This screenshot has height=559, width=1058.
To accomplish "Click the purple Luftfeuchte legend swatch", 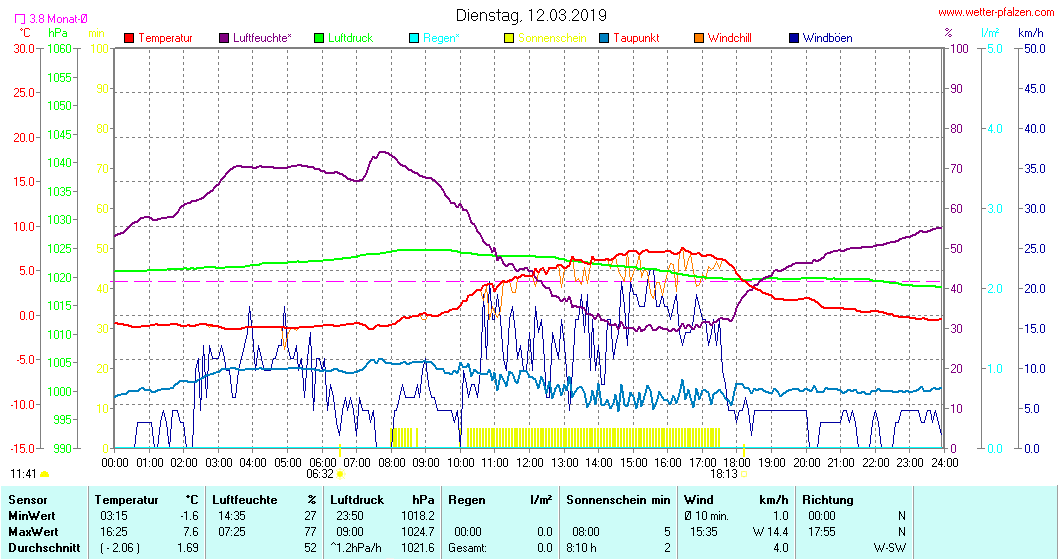I will (x=224, y=38).
